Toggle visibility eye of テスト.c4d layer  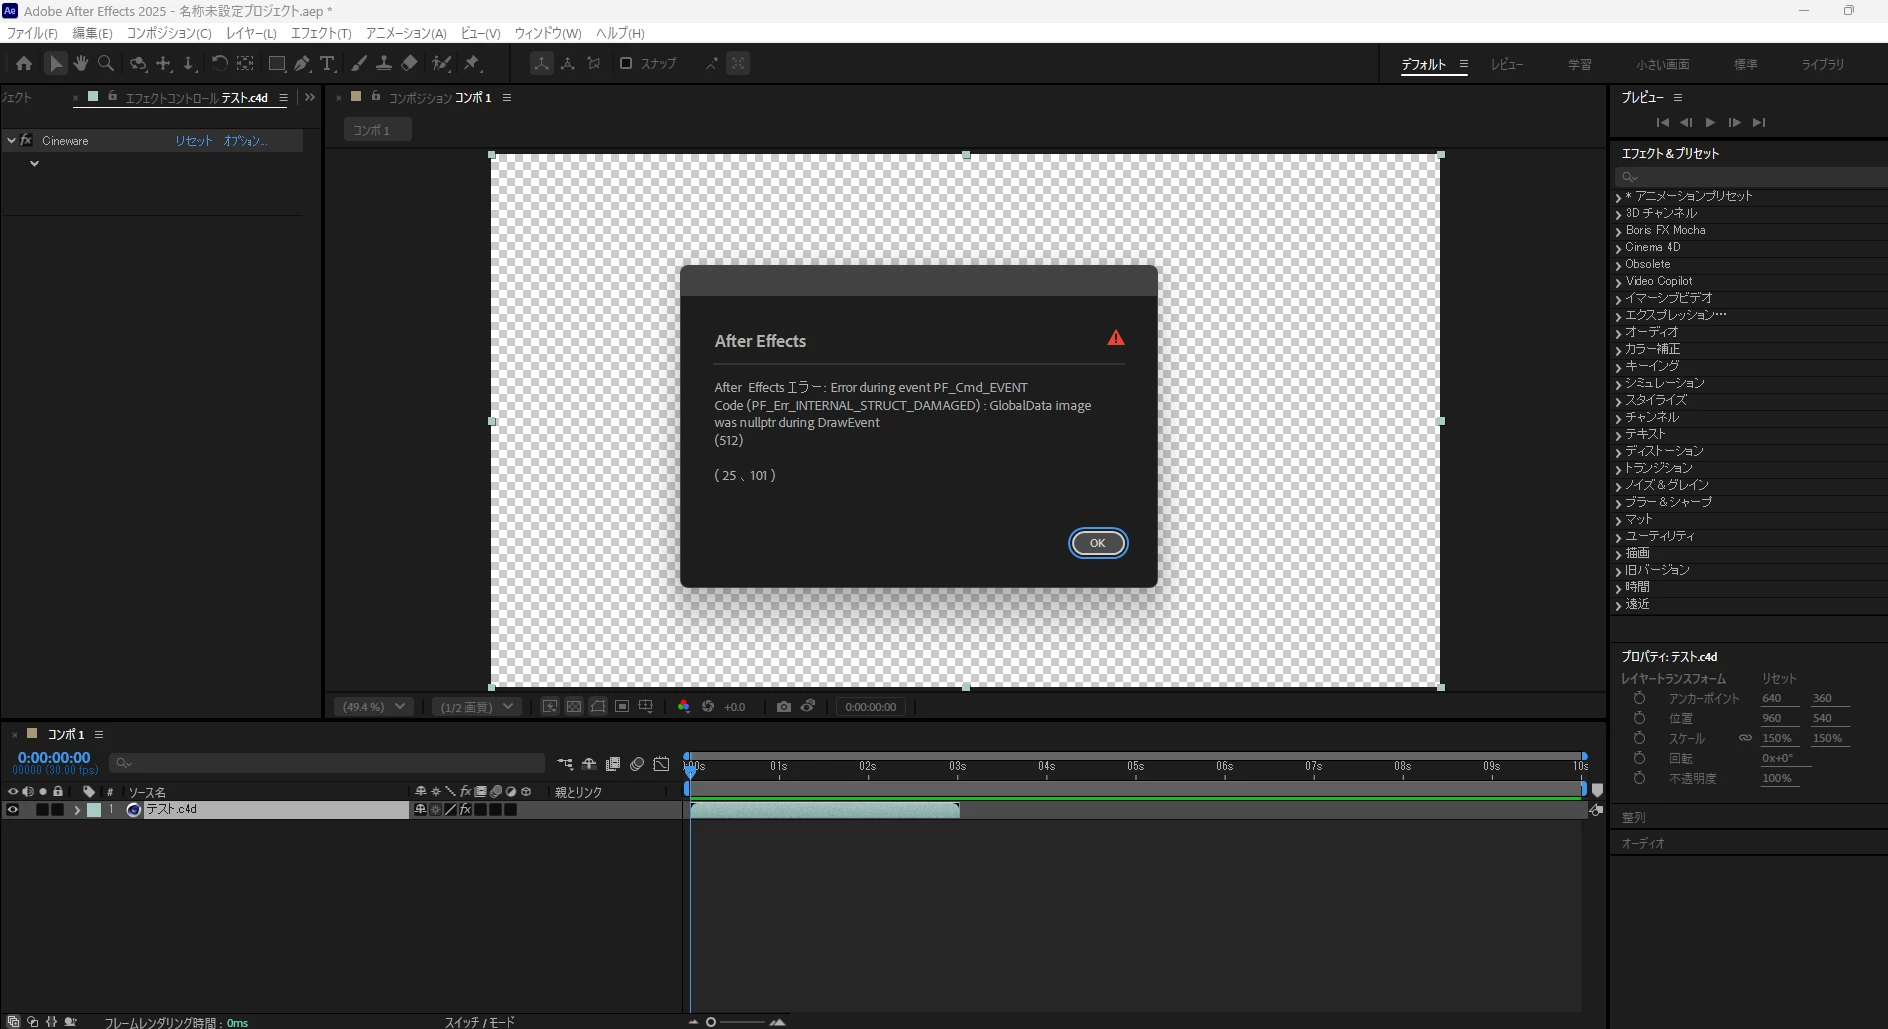[x=12, y=810]
